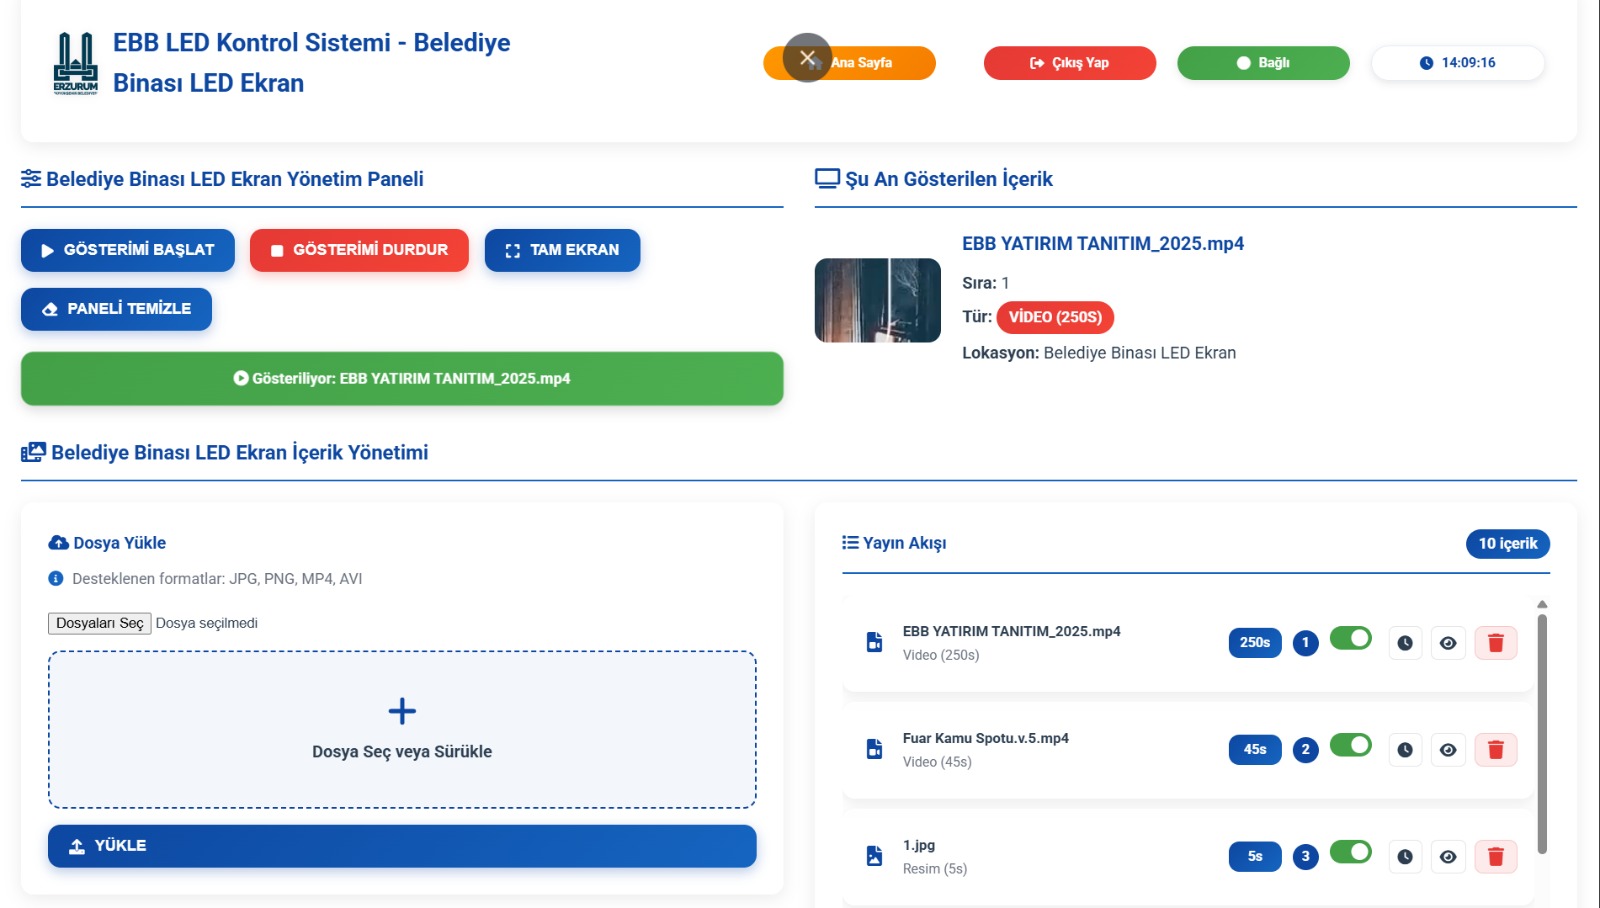Viewport: 1600px width, 908px height.
Task: Click the close X circle overlay
Action: 807,58
